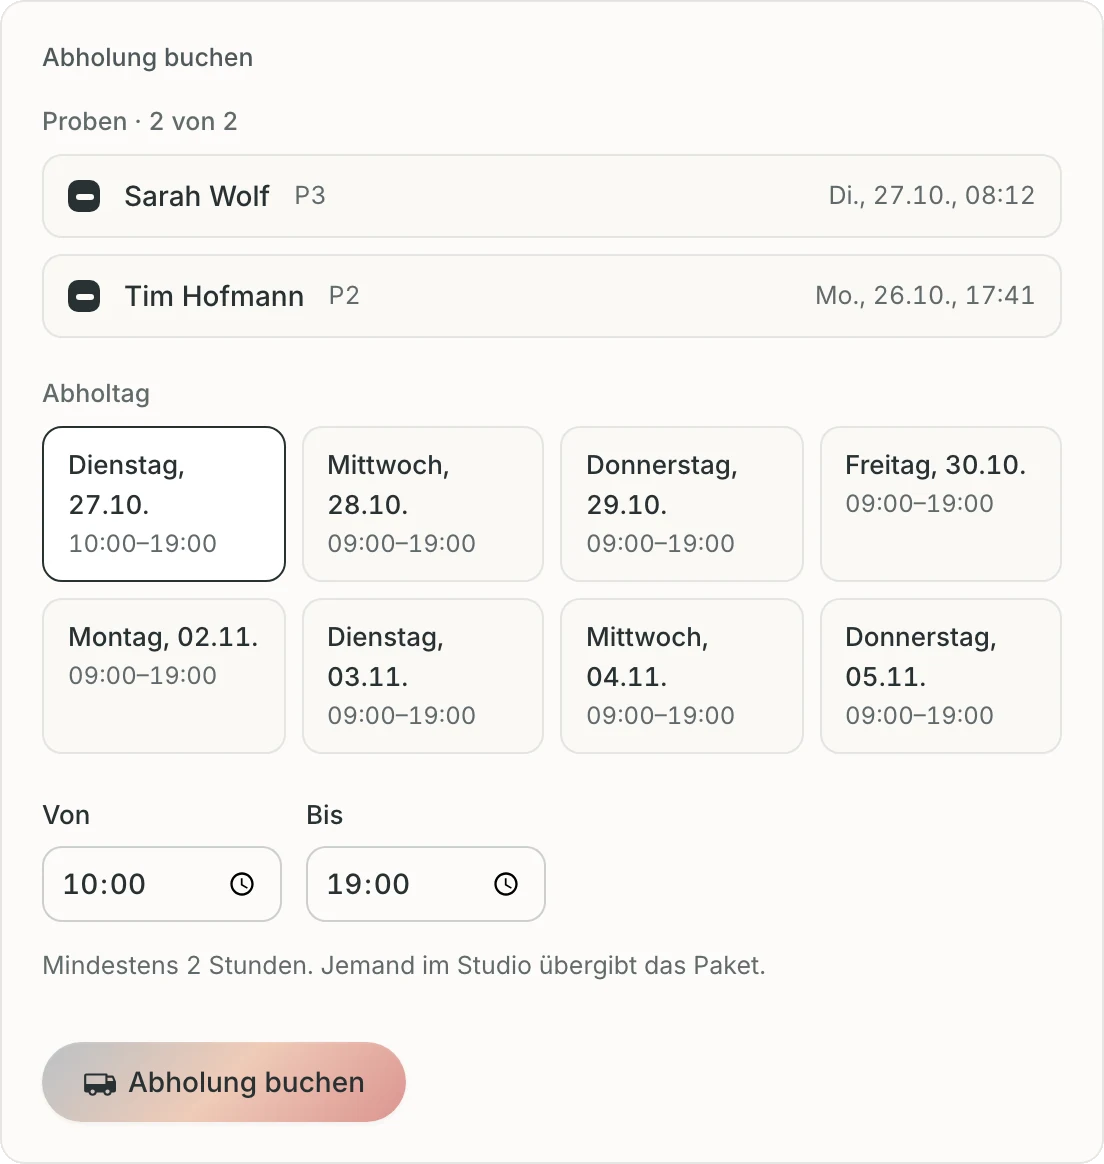Click the Proben · 2 von 2 label
The width and height of the screenshot is (1104, 1164).
[140, 121]
